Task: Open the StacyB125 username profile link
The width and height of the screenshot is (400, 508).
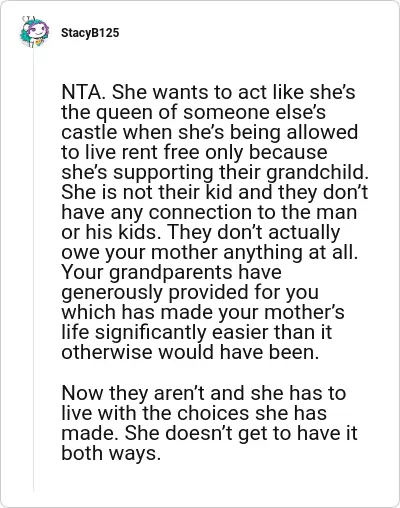Action: click(90, 33)
